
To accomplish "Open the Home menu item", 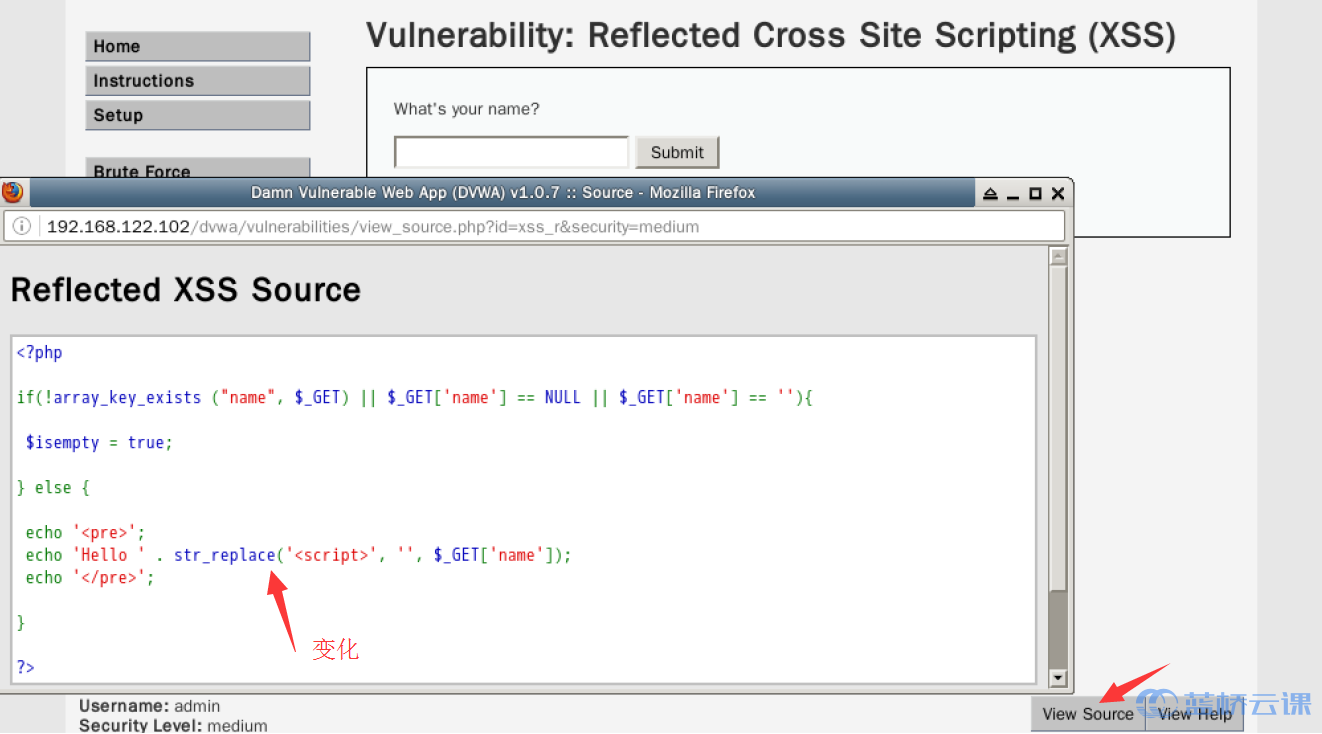I will click(198, 46).
